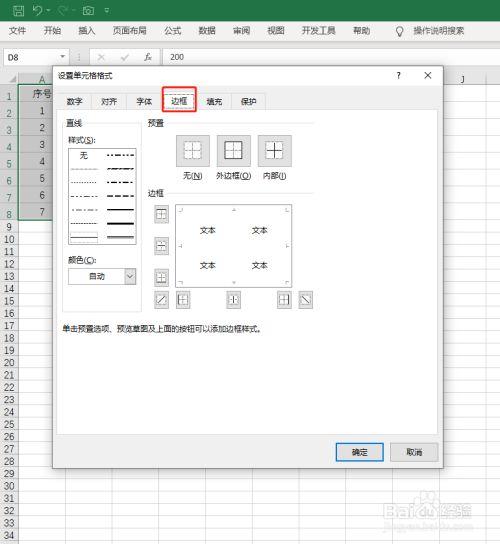
Task: Toggle the diagonal up border button
Action: pos(161,300)
